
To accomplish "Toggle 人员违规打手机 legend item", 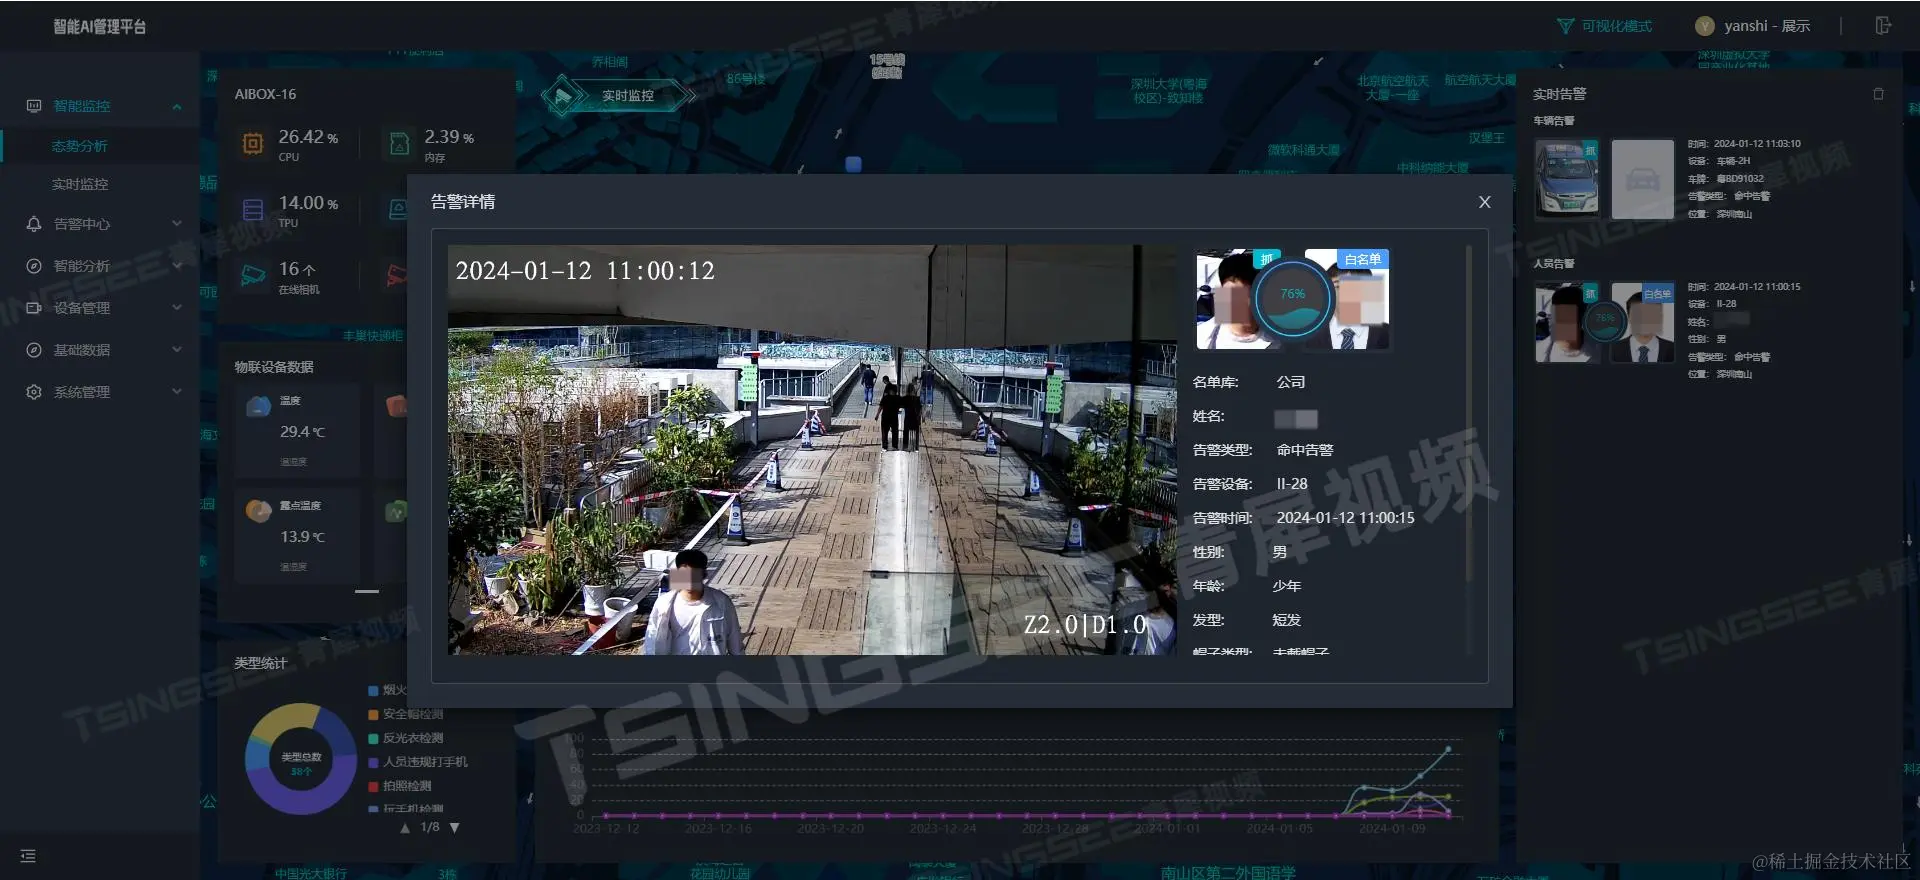I will tap(418, 762).
